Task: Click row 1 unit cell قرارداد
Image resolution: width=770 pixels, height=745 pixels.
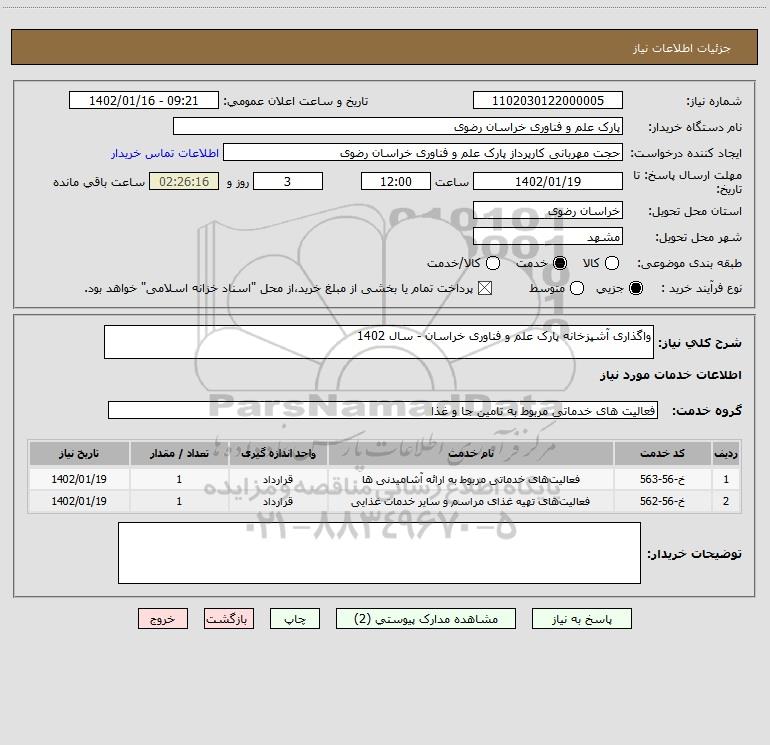Action: [278, 479]
